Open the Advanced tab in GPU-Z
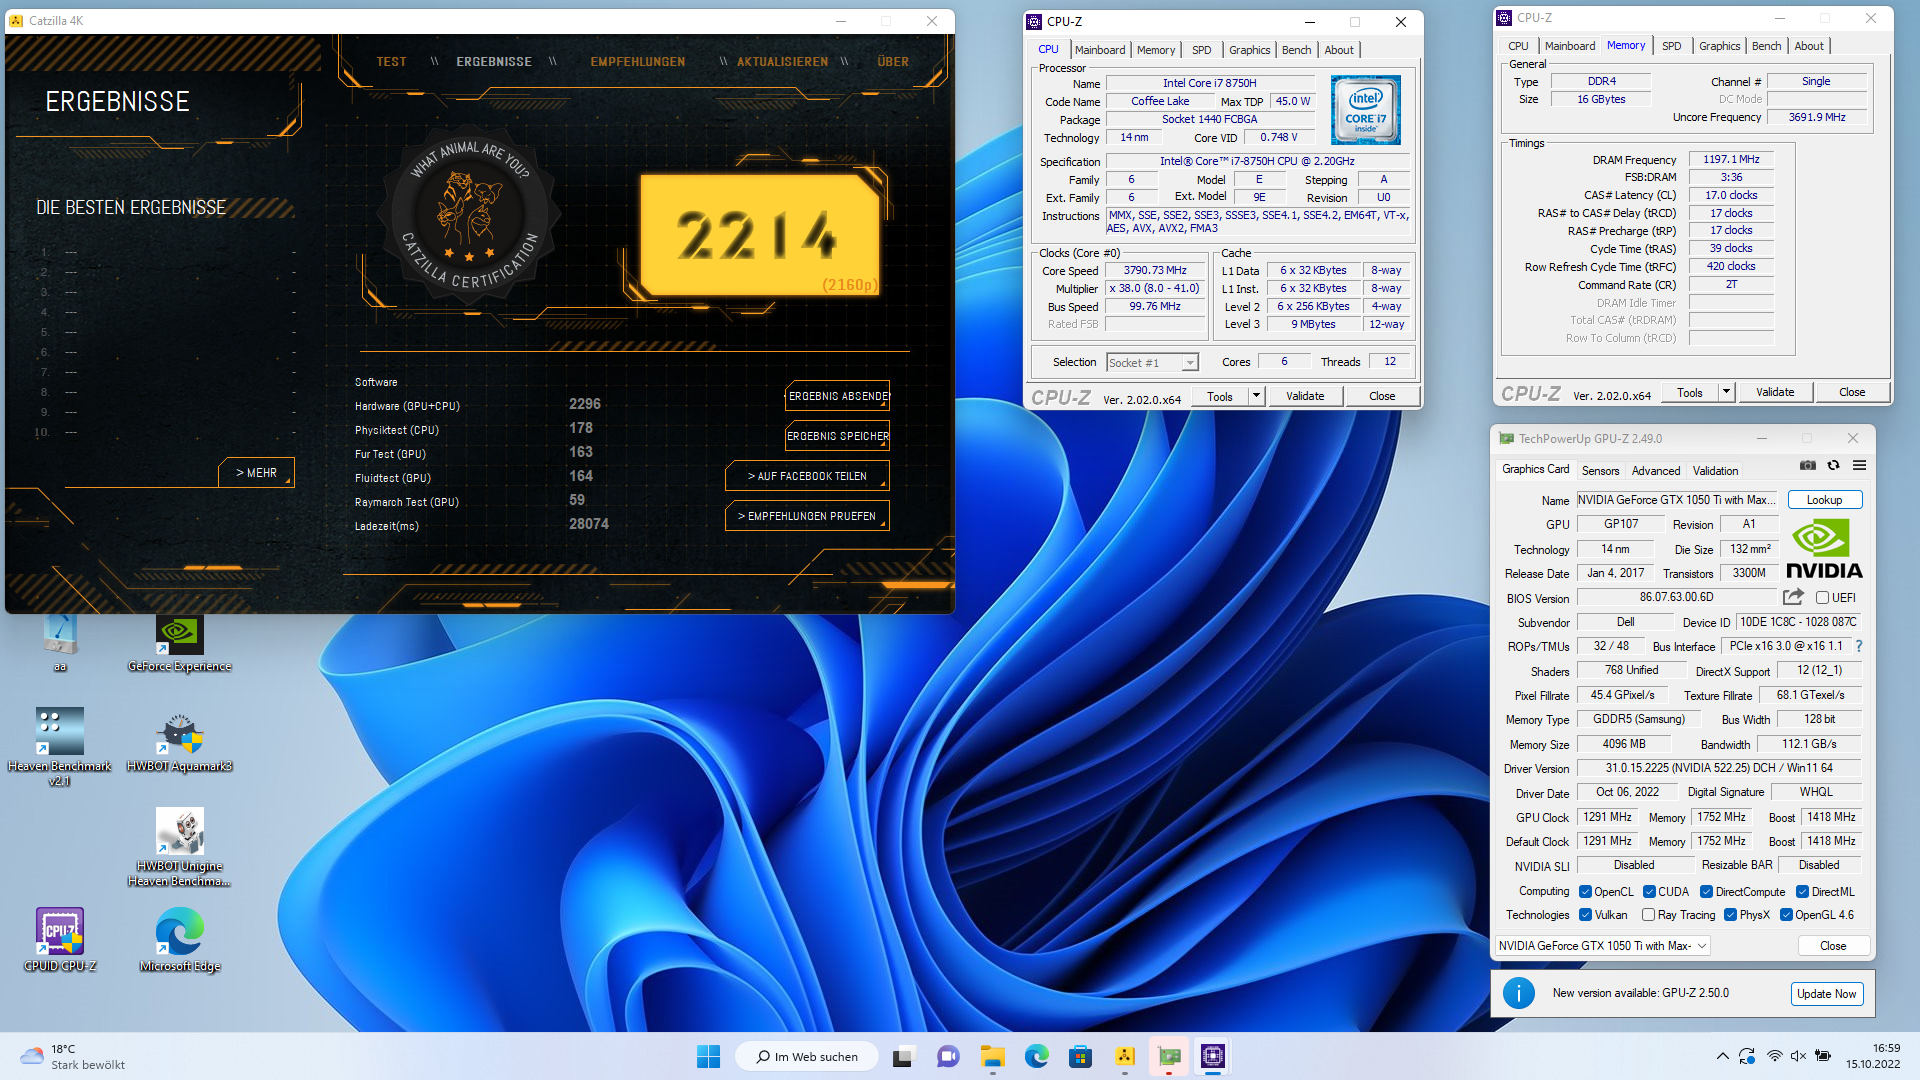 [x=1656, y=471]
